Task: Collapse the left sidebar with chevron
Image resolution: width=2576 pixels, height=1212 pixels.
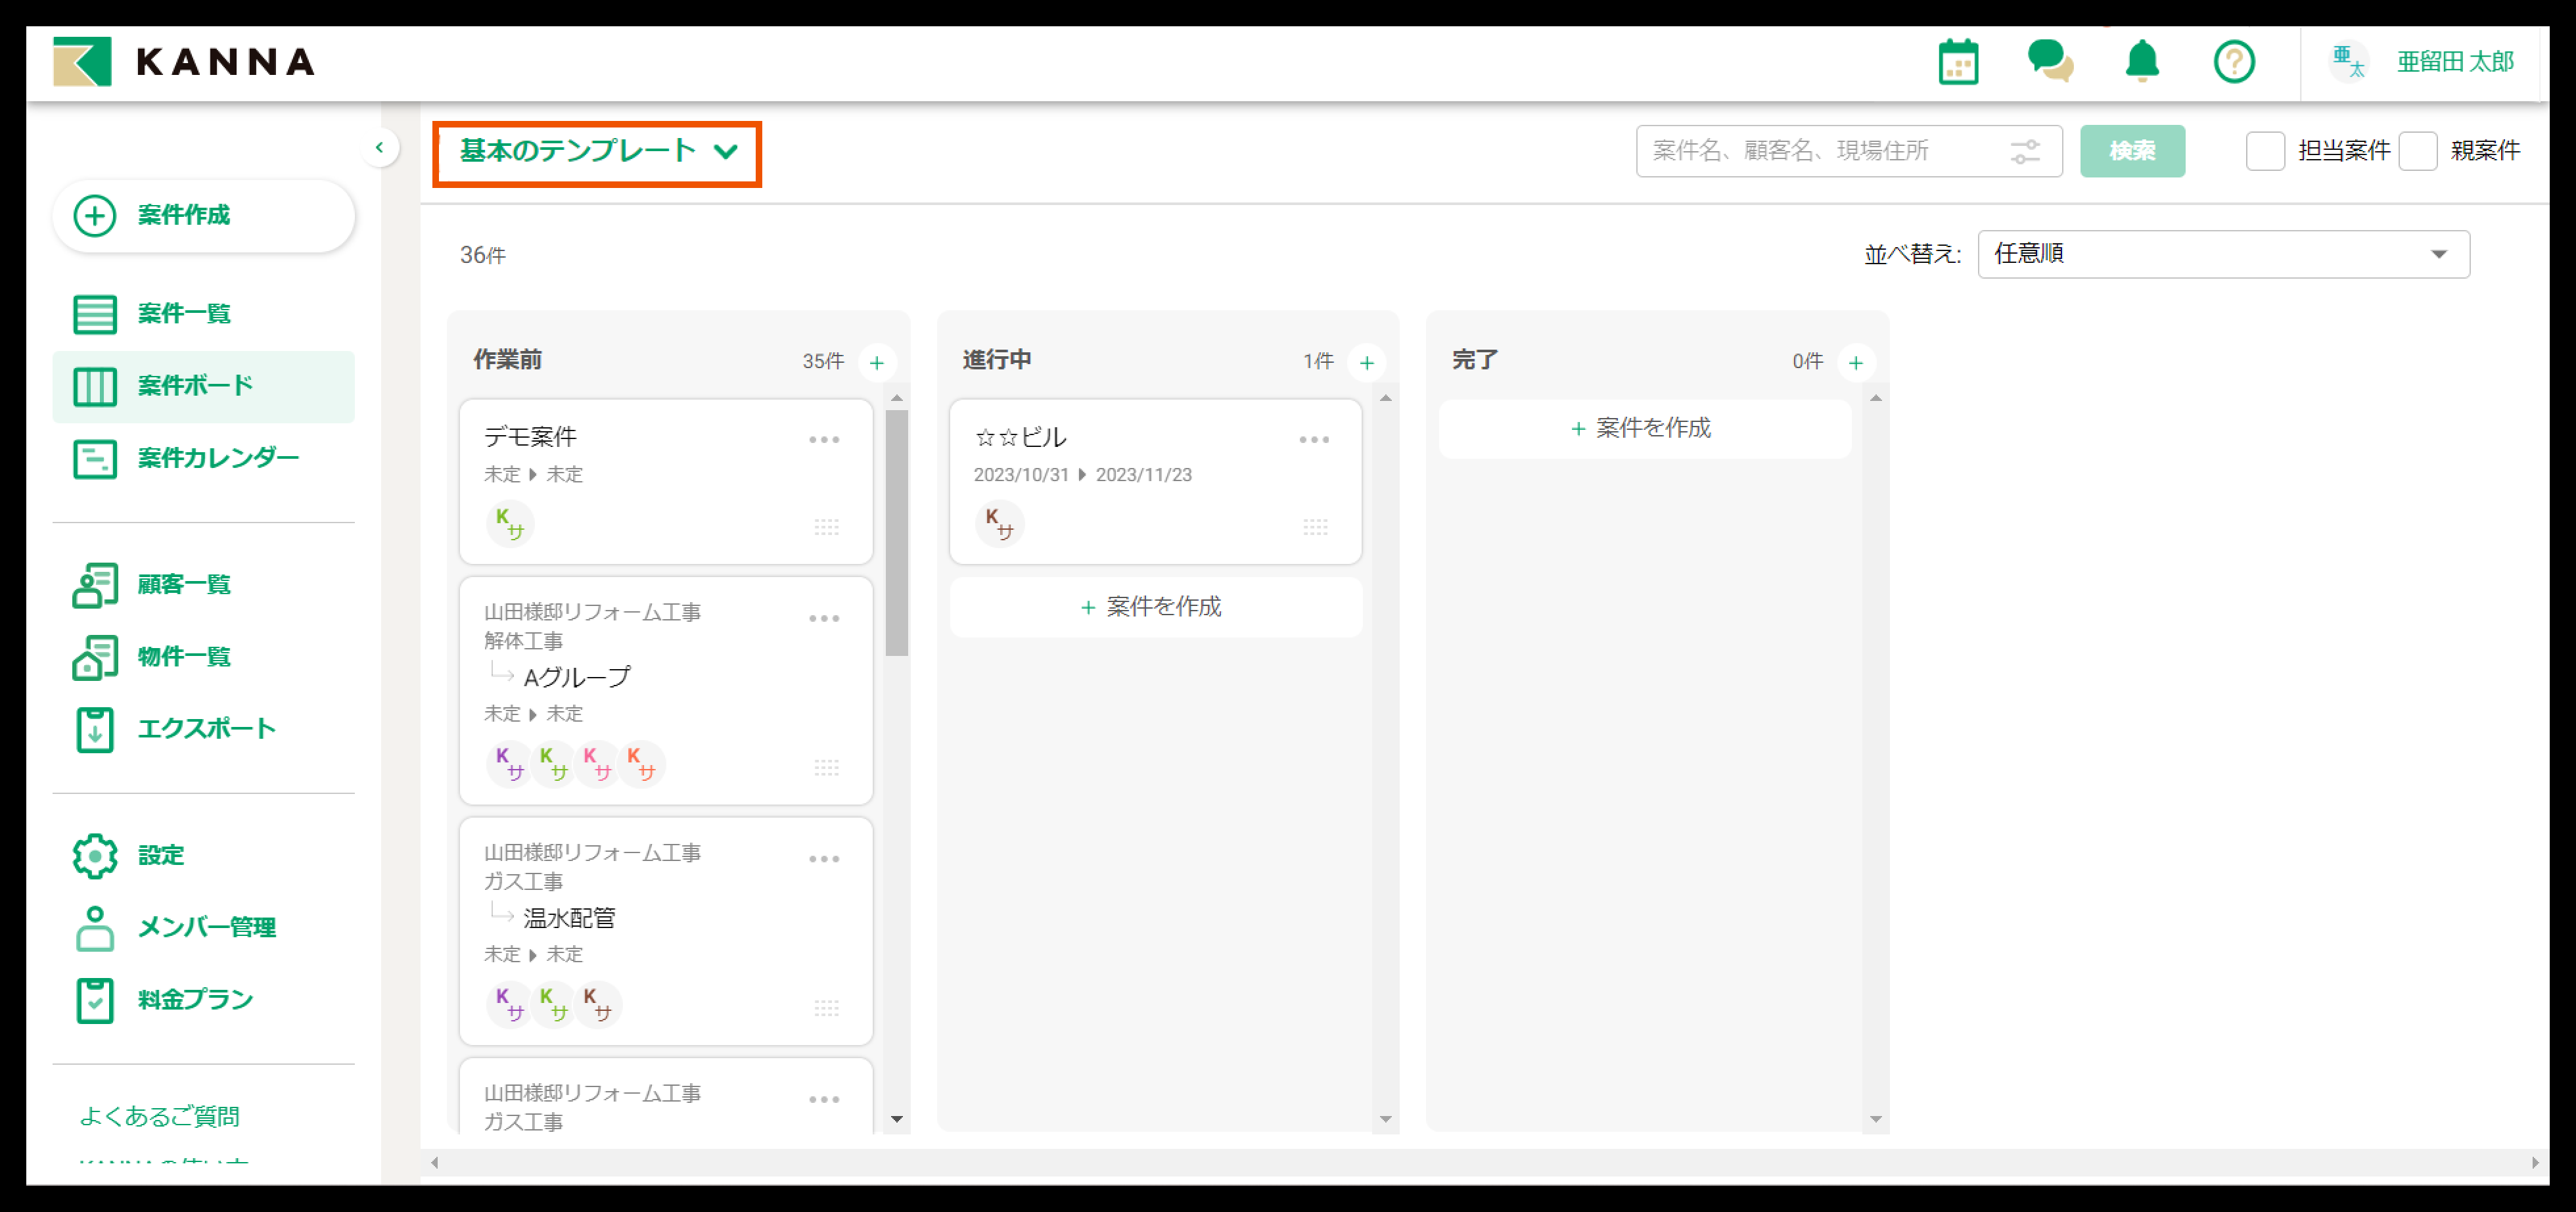Action: click(379, 148)
